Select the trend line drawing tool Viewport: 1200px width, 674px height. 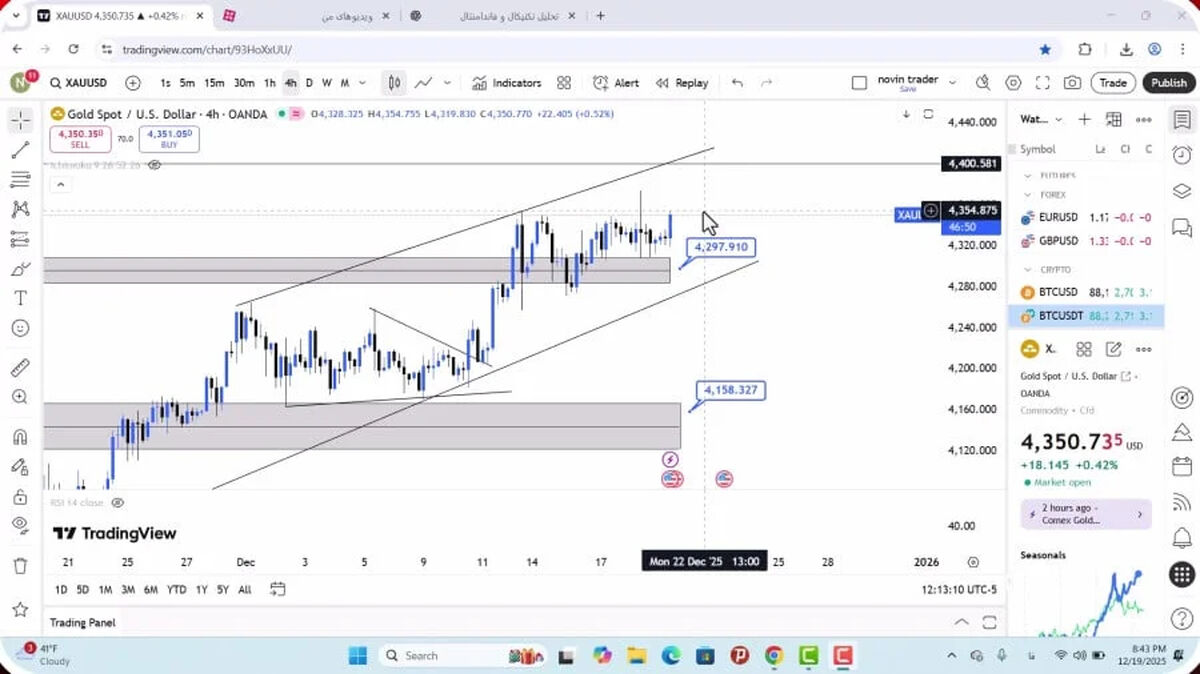(x=20, y=150)
